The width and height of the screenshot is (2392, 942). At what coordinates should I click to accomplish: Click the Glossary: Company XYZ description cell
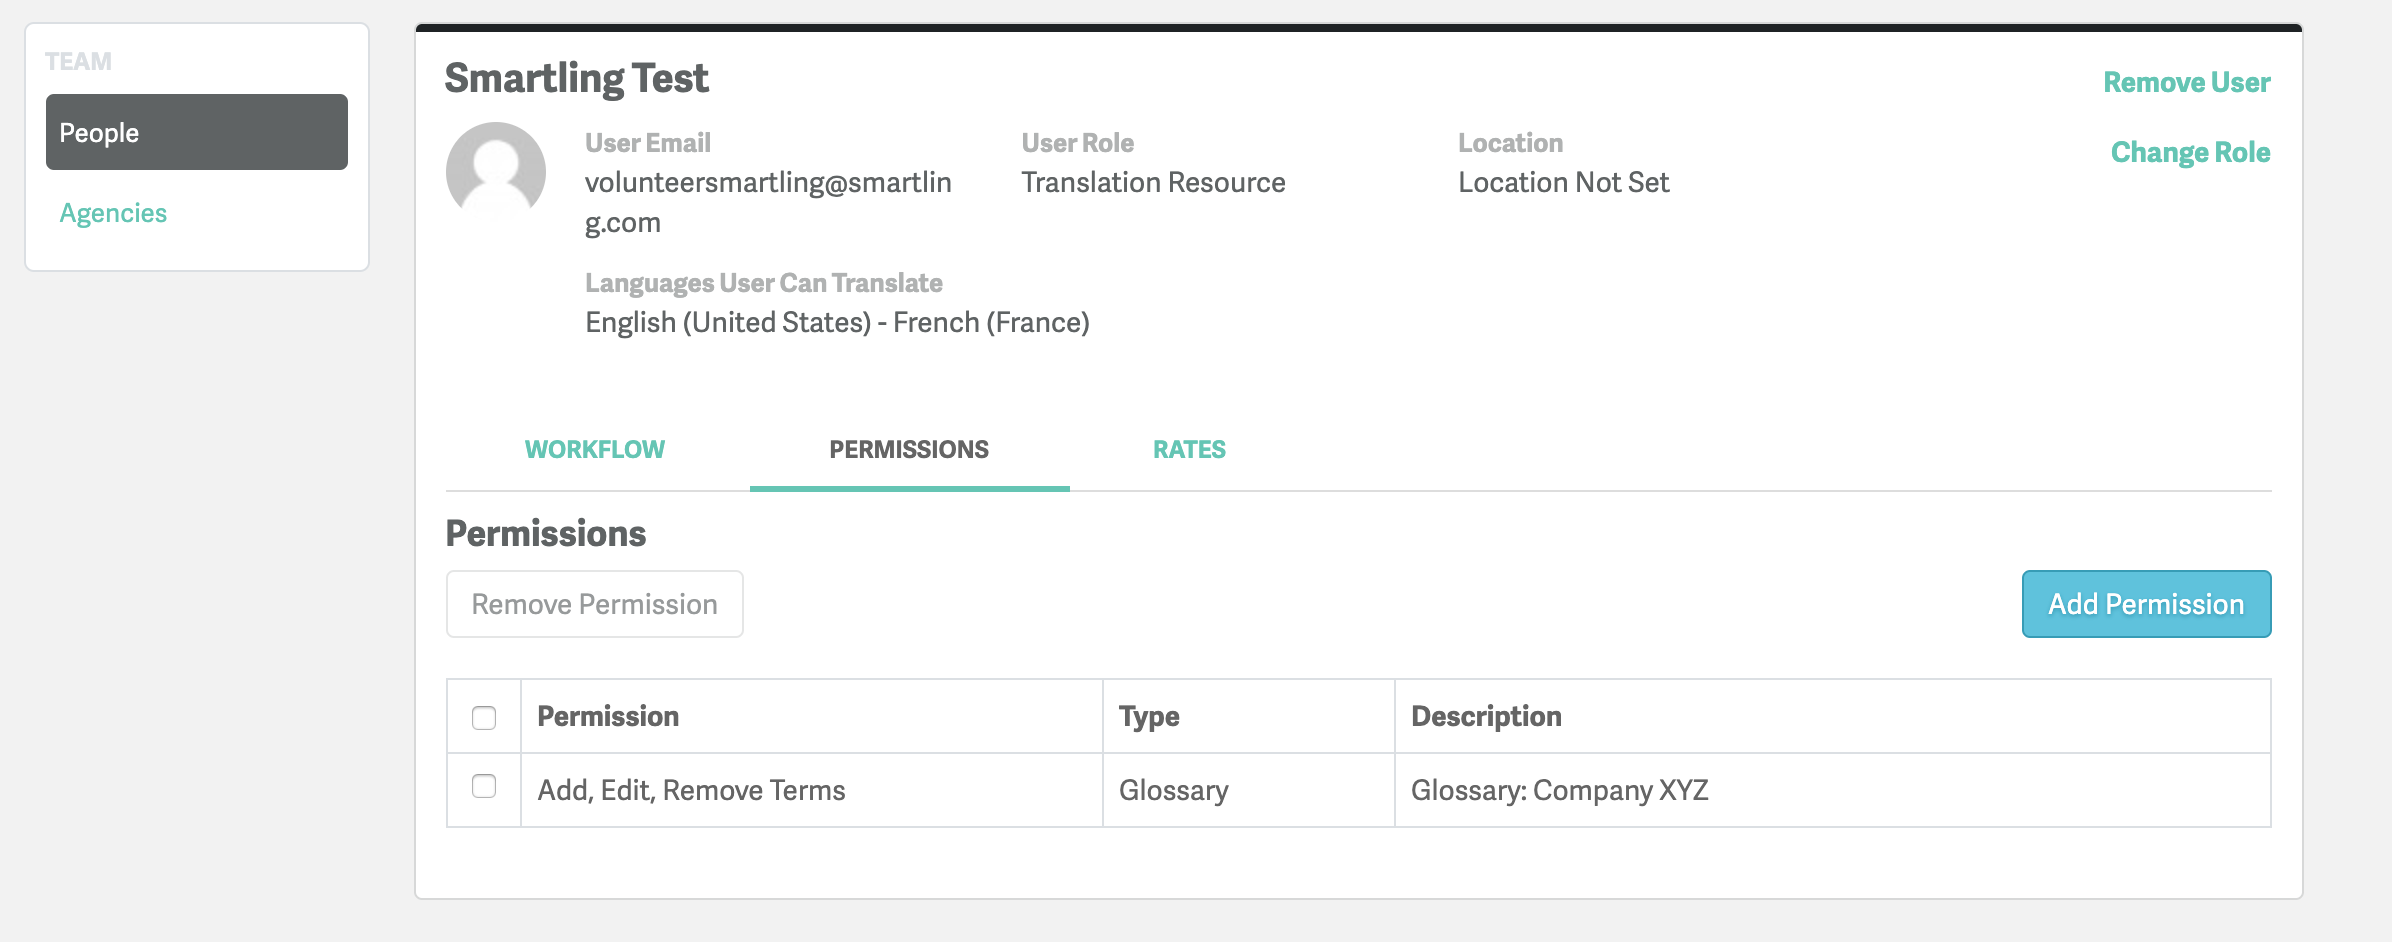(x=1559, y=790)
